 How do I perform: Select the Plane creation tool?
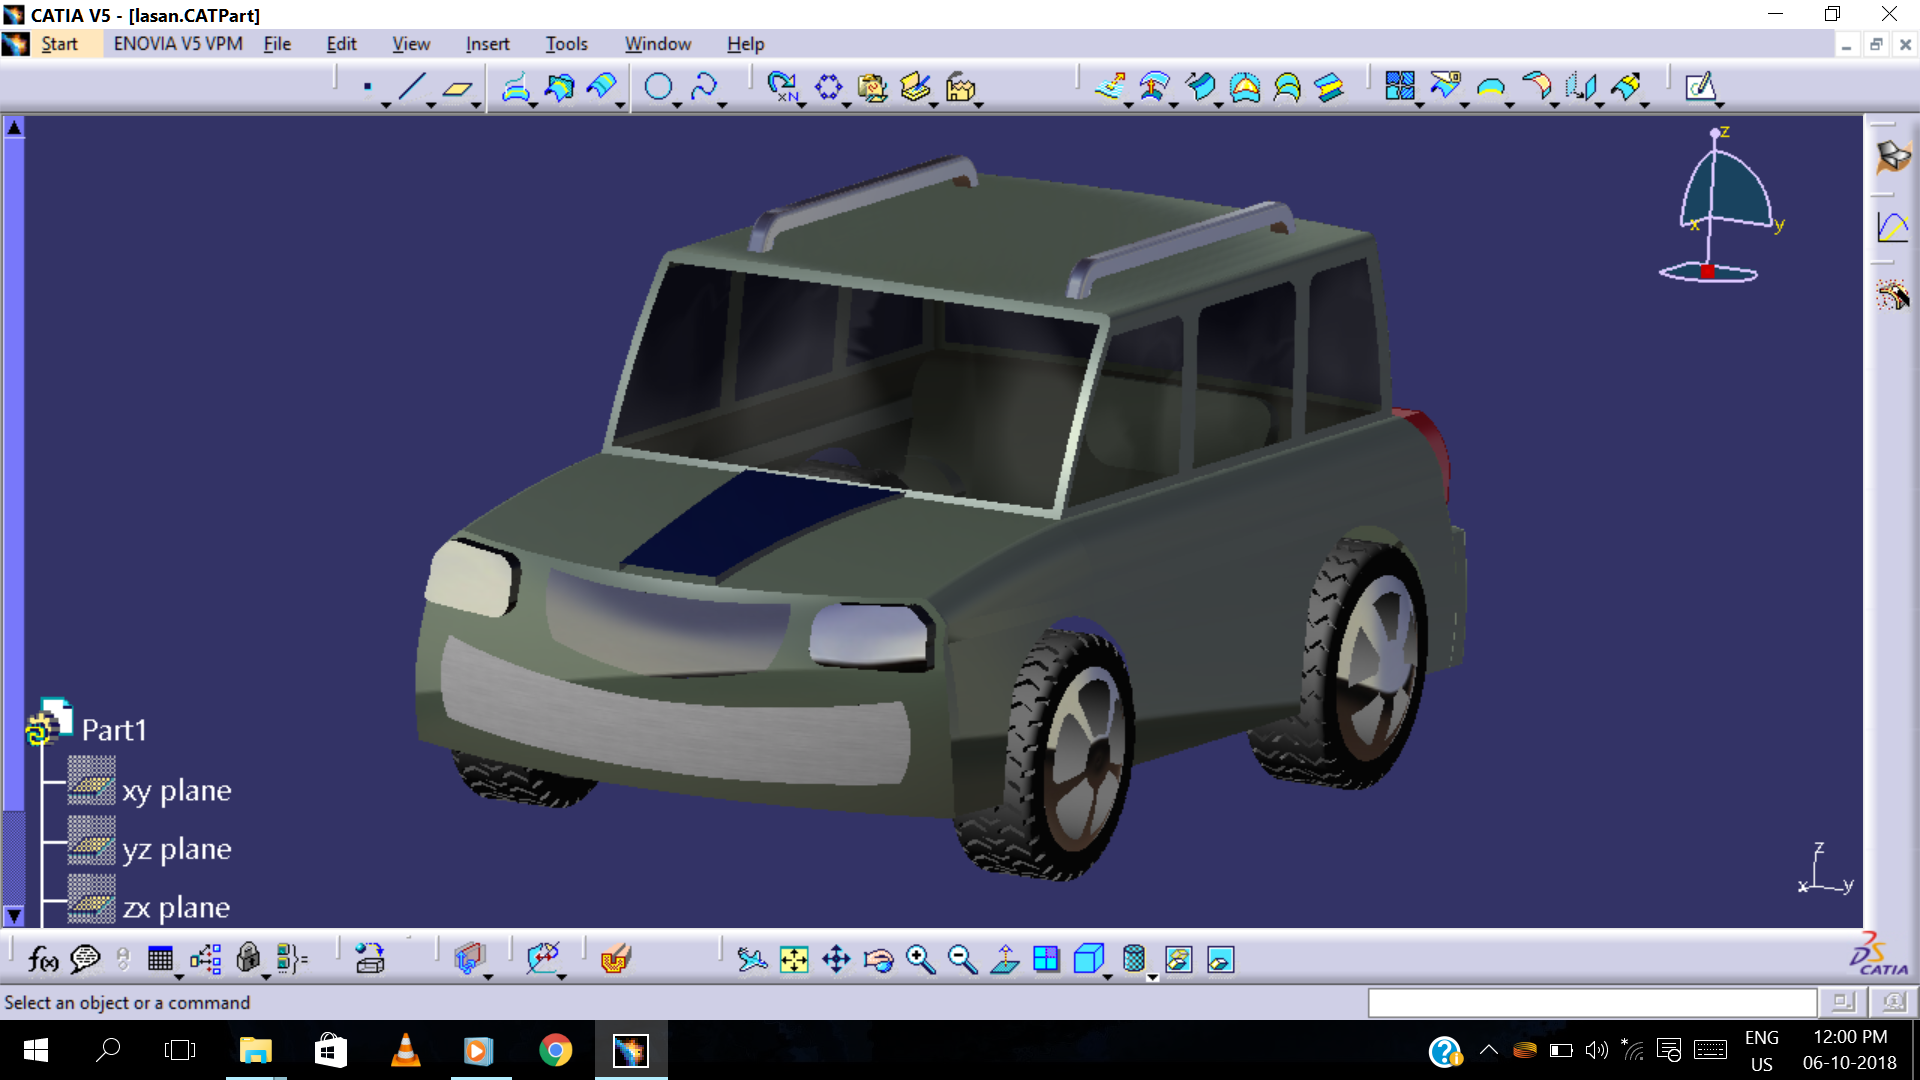click(457, 88)
